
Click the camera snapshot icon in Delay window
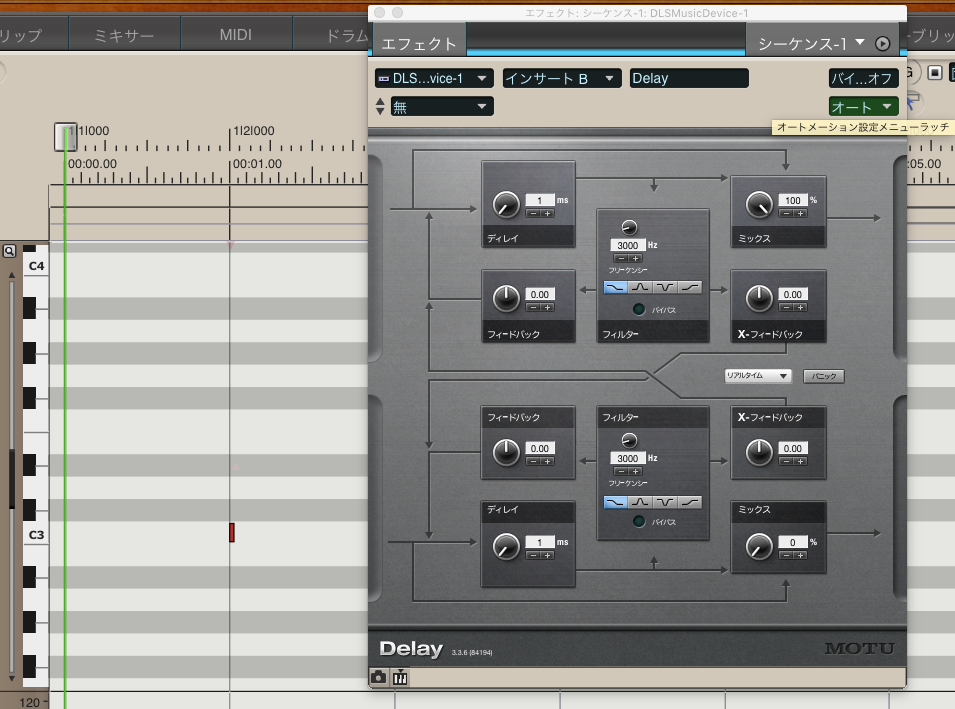(x=378, y=677)
